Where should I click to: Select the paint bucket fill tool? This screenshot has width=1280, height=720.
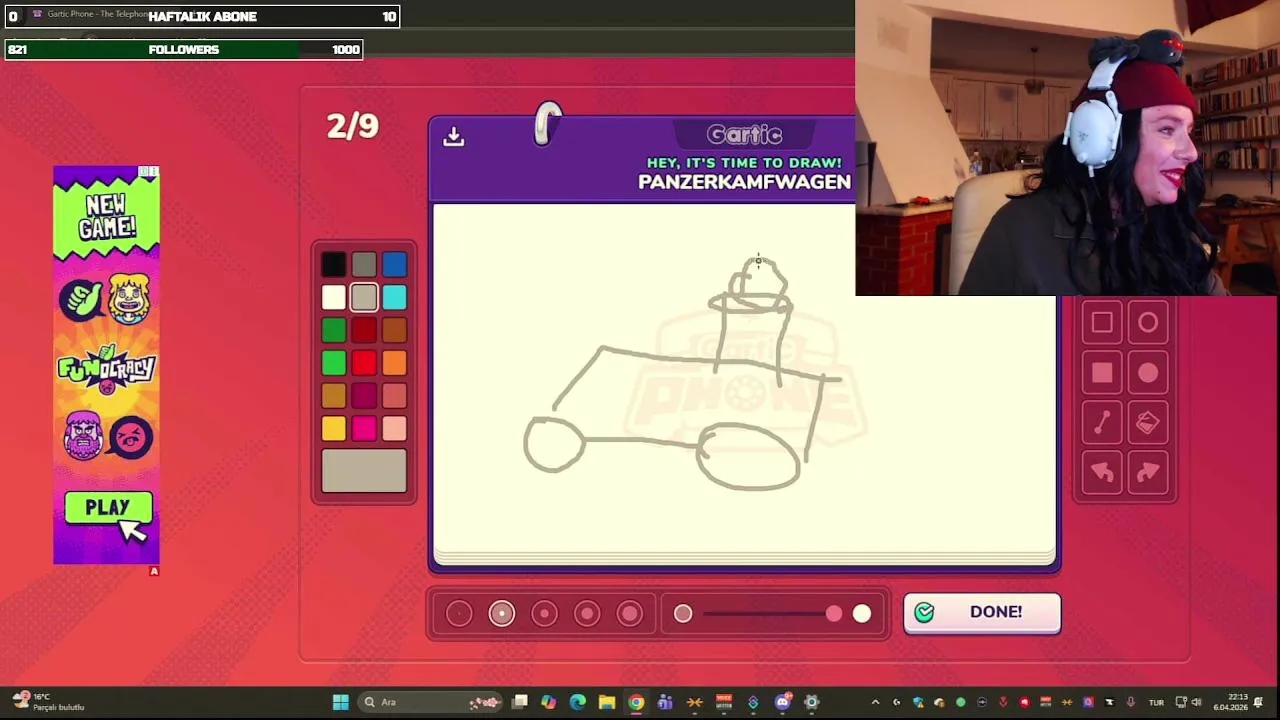coord(1148,423)
